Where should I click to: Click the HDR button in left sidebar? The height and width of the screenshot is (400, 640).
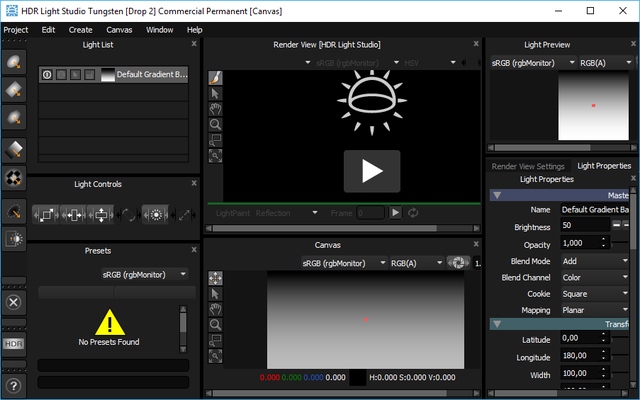point(13,343)
